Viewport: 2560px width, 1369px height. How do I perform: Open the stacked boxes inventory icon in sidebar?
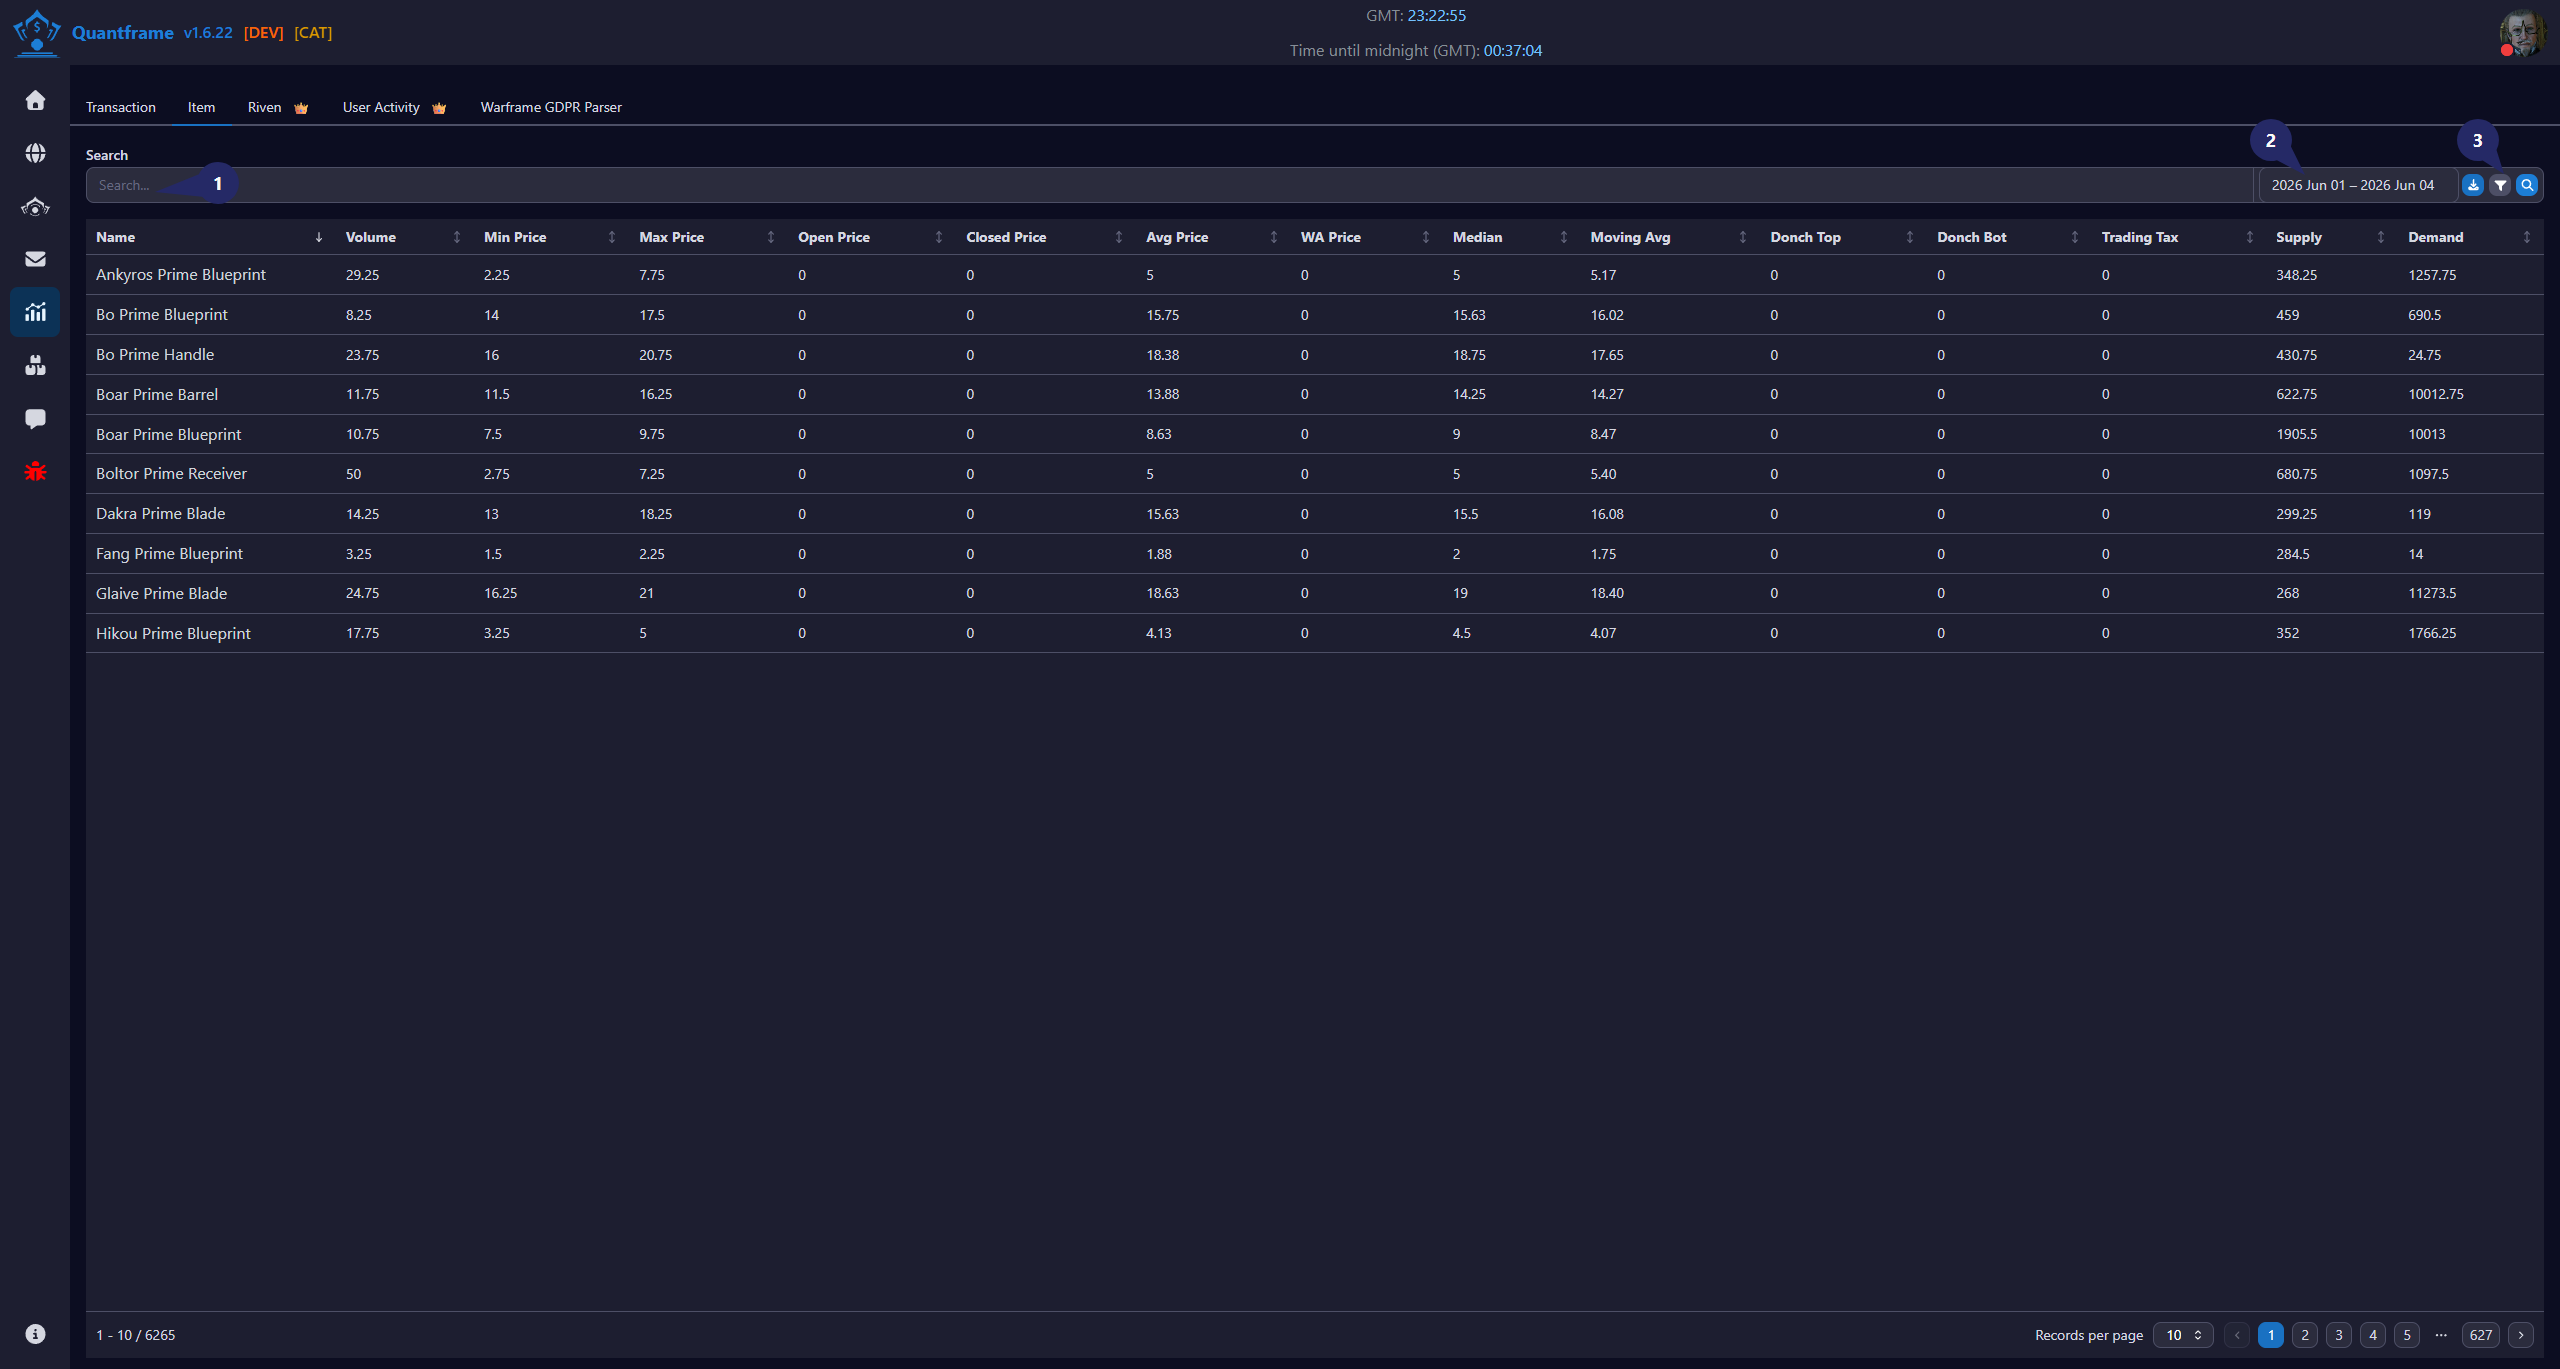pos(35,365)
